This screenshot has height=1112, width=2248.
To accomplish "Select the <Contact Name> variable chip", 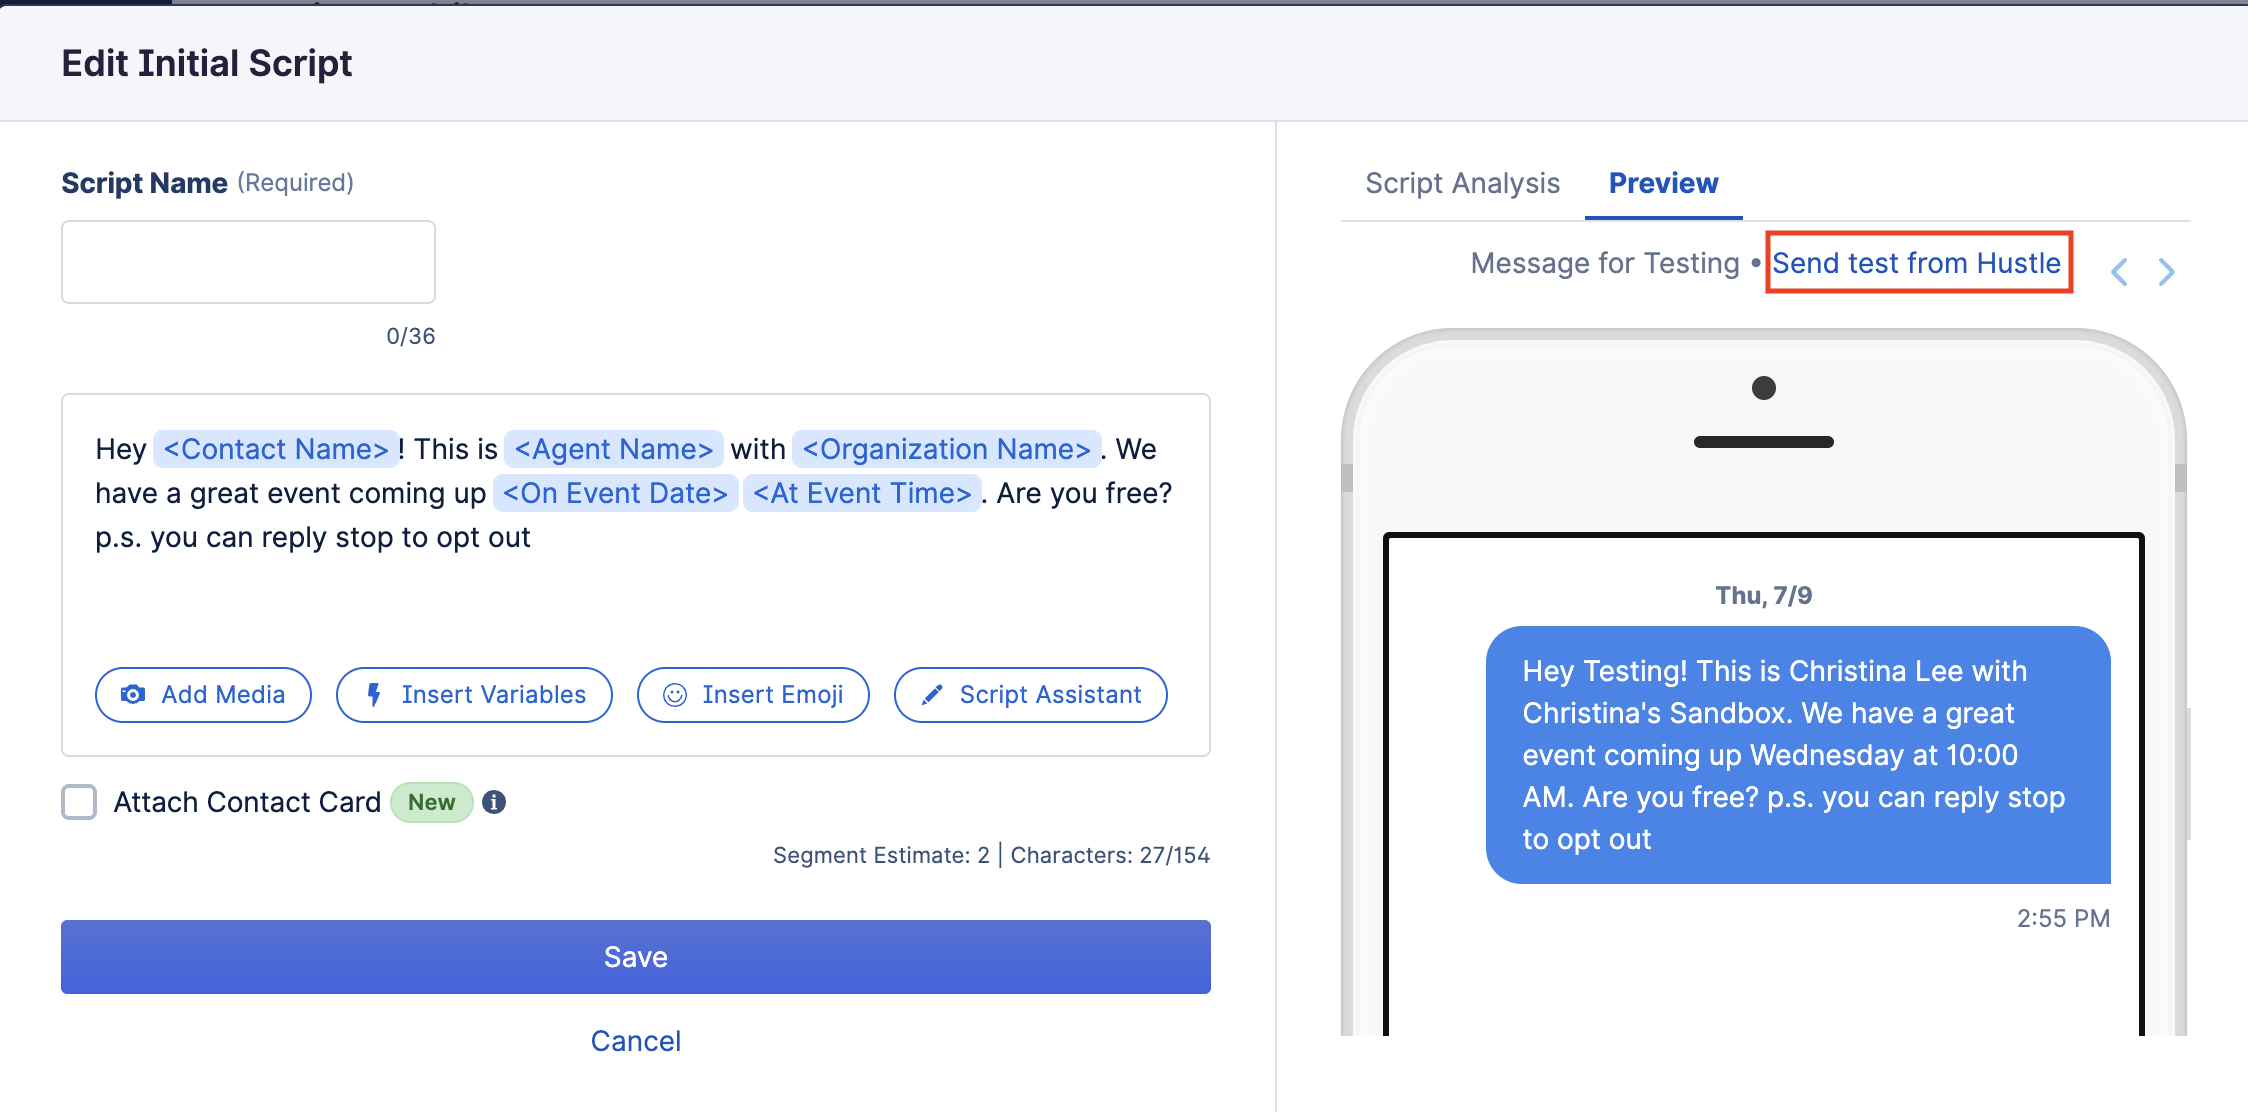I will [276, 449].
